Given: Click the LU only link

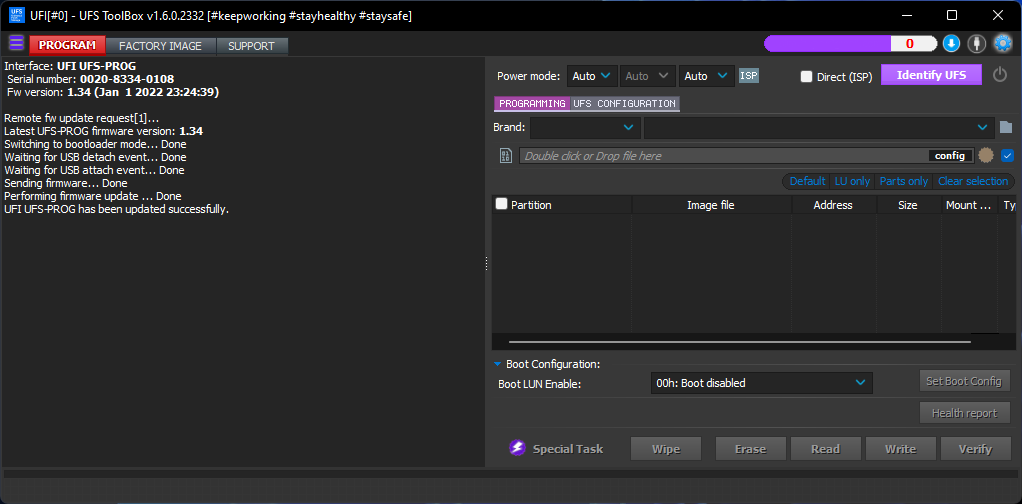Looking at the screenshot, I should click(x=852, y=181).
